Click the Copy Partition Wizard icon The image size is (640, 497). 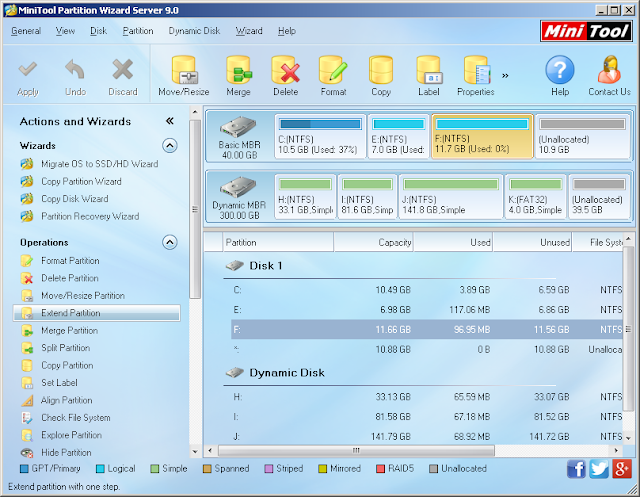(27, 182)
